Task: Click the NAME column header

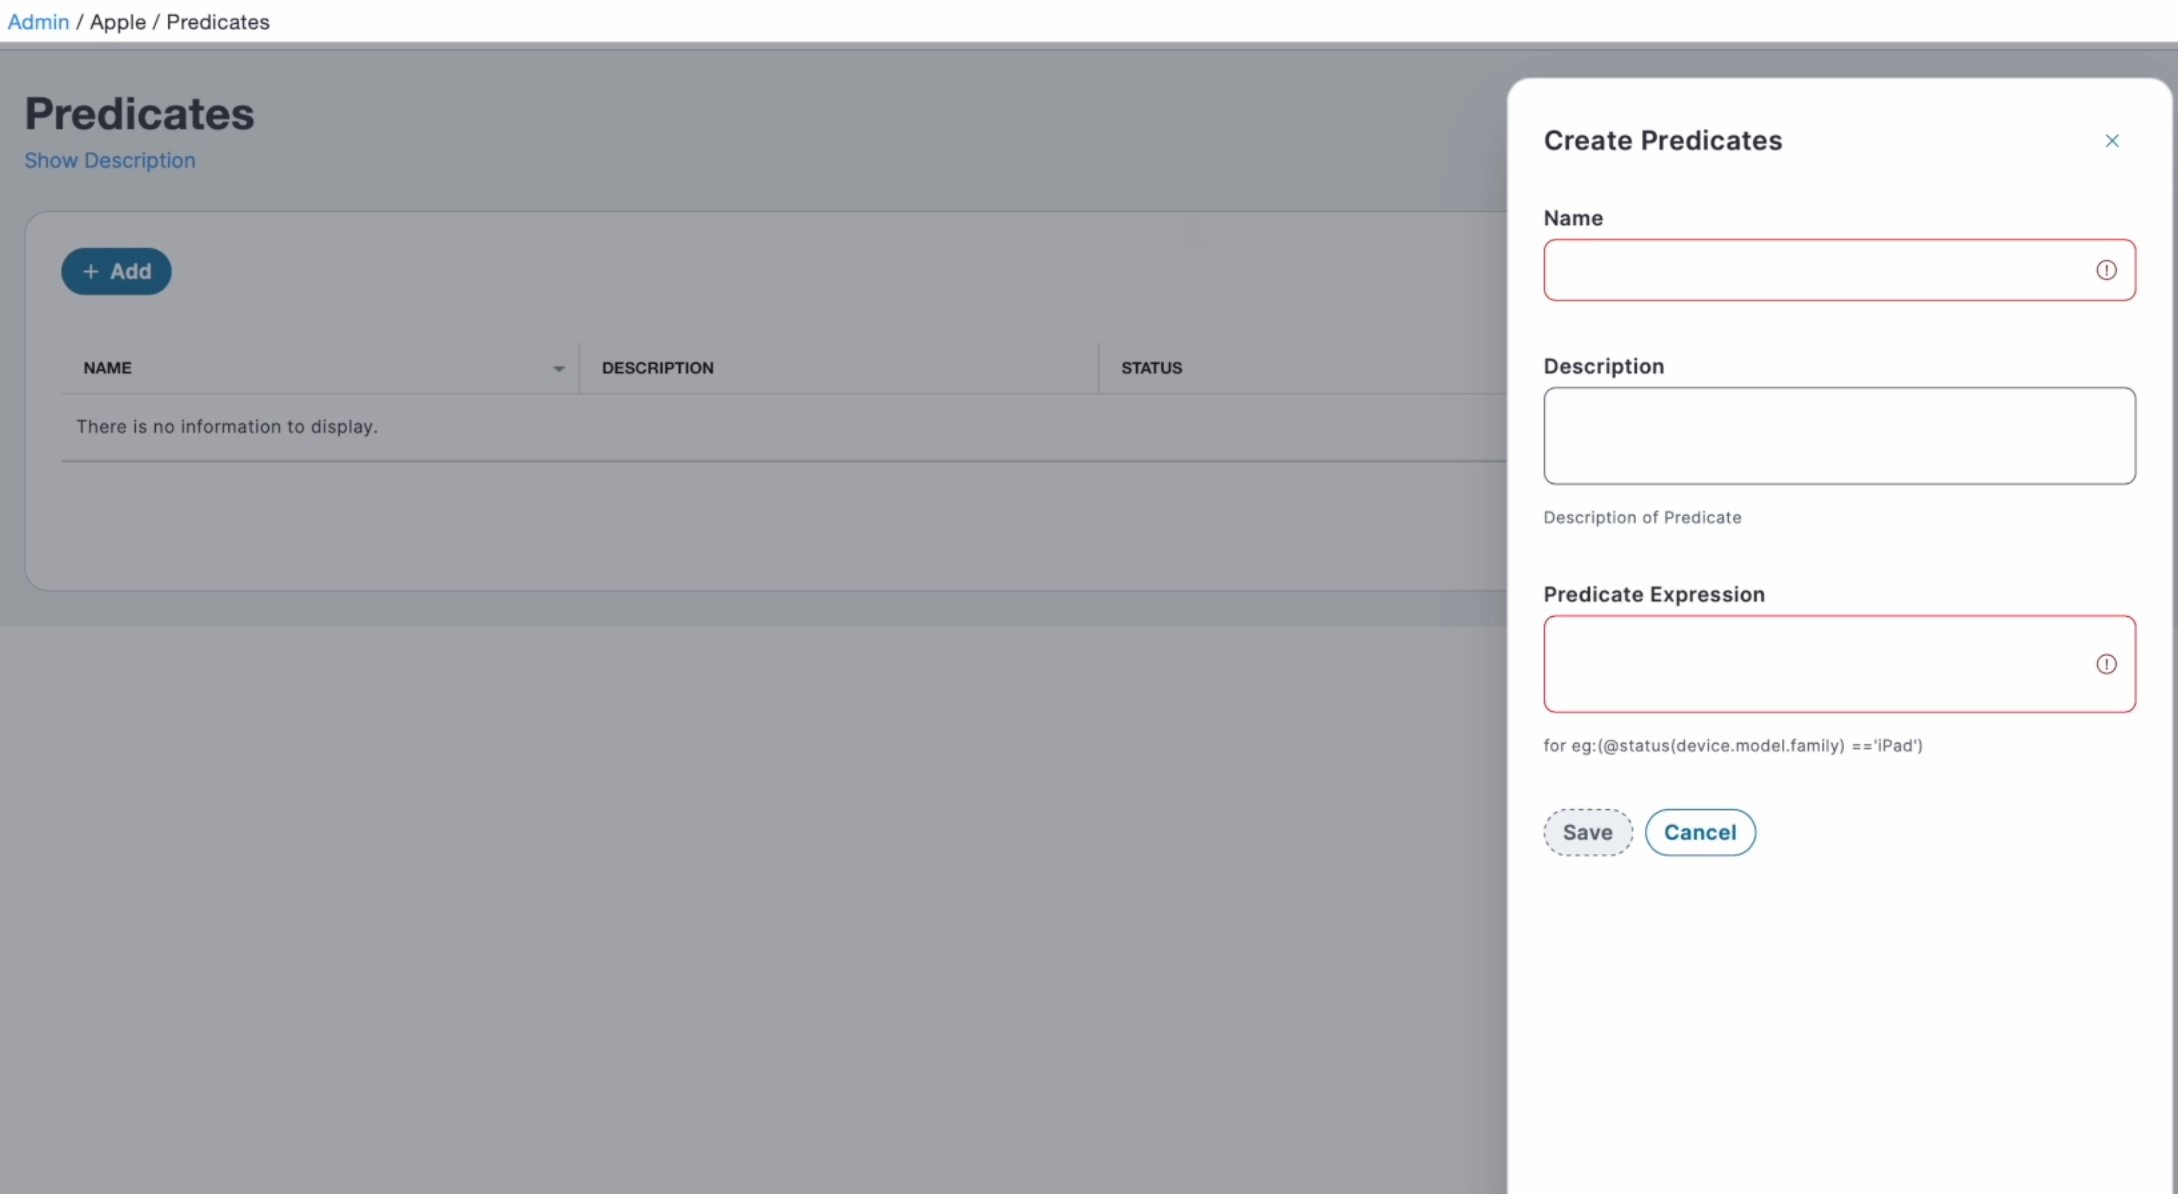Action: (x=108, y=368)
